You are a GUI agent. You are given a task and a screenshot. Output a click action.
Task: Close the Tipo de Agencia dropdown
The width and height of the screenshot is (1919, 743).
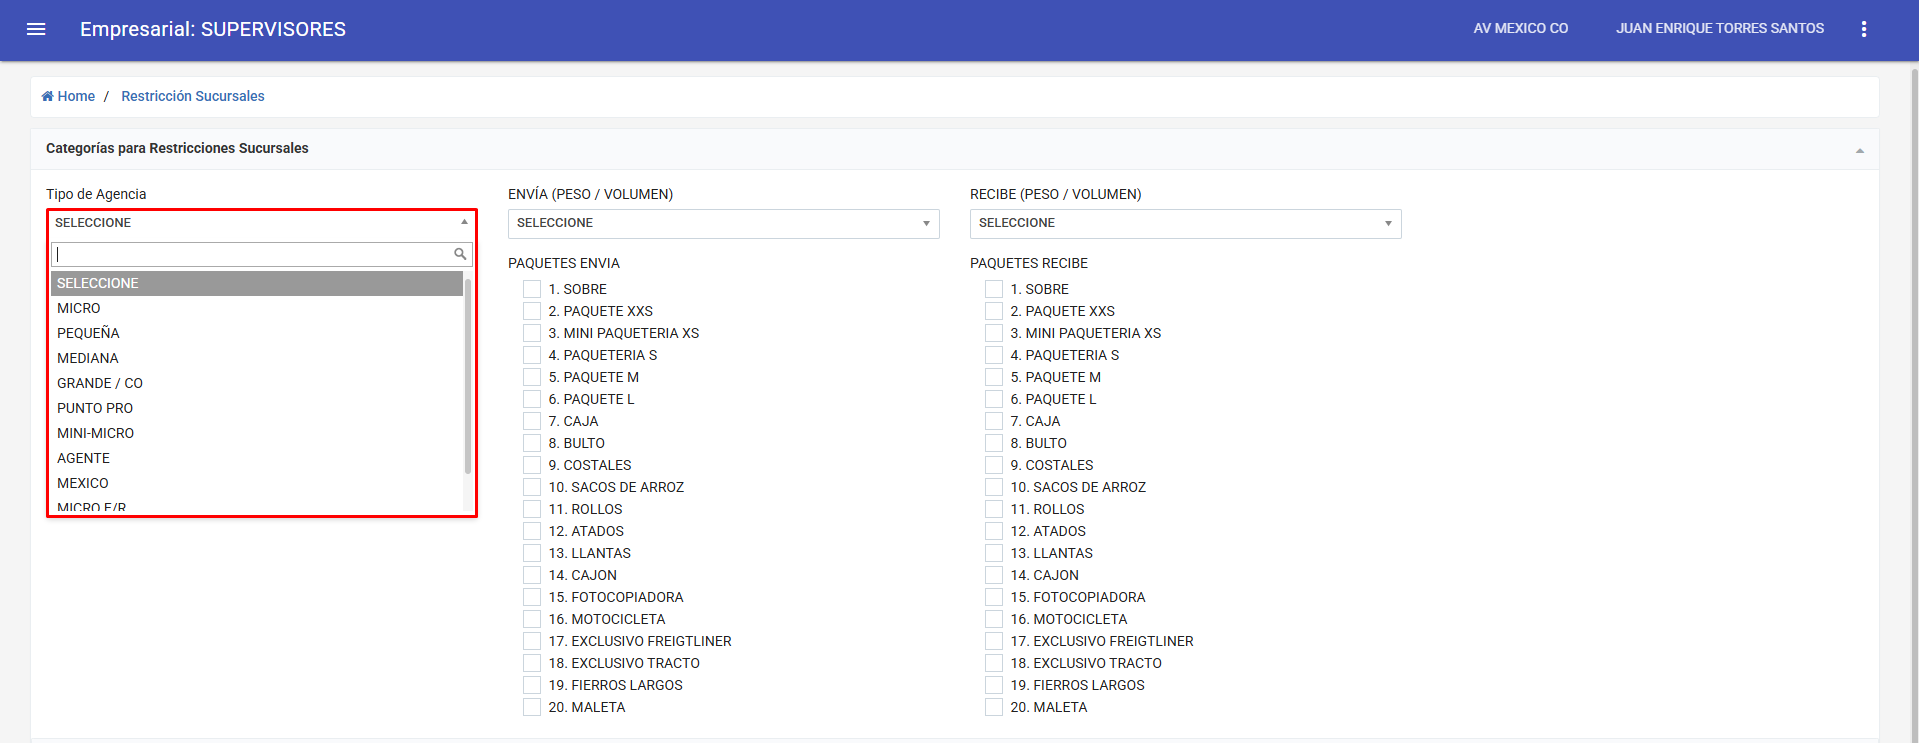261,222
